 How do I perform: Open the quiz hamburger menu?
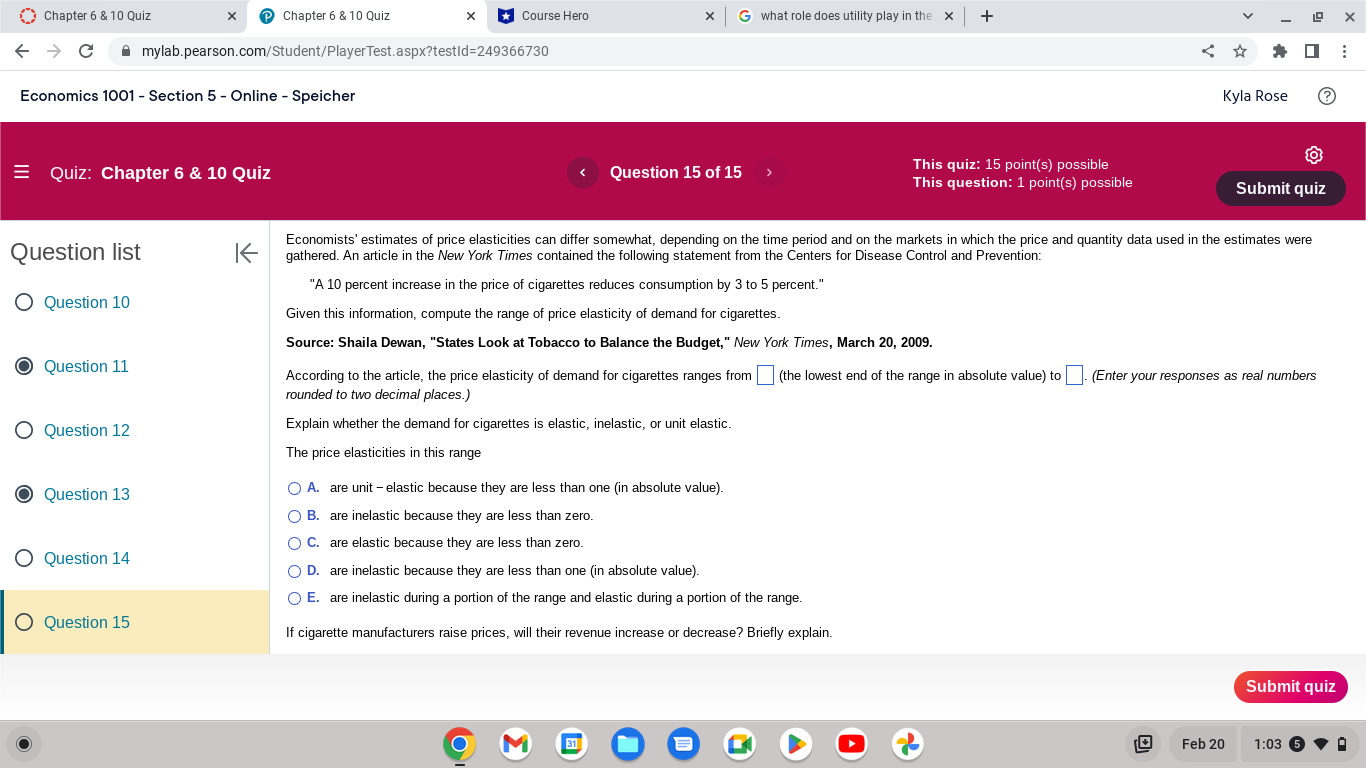(x=22, y=171)
